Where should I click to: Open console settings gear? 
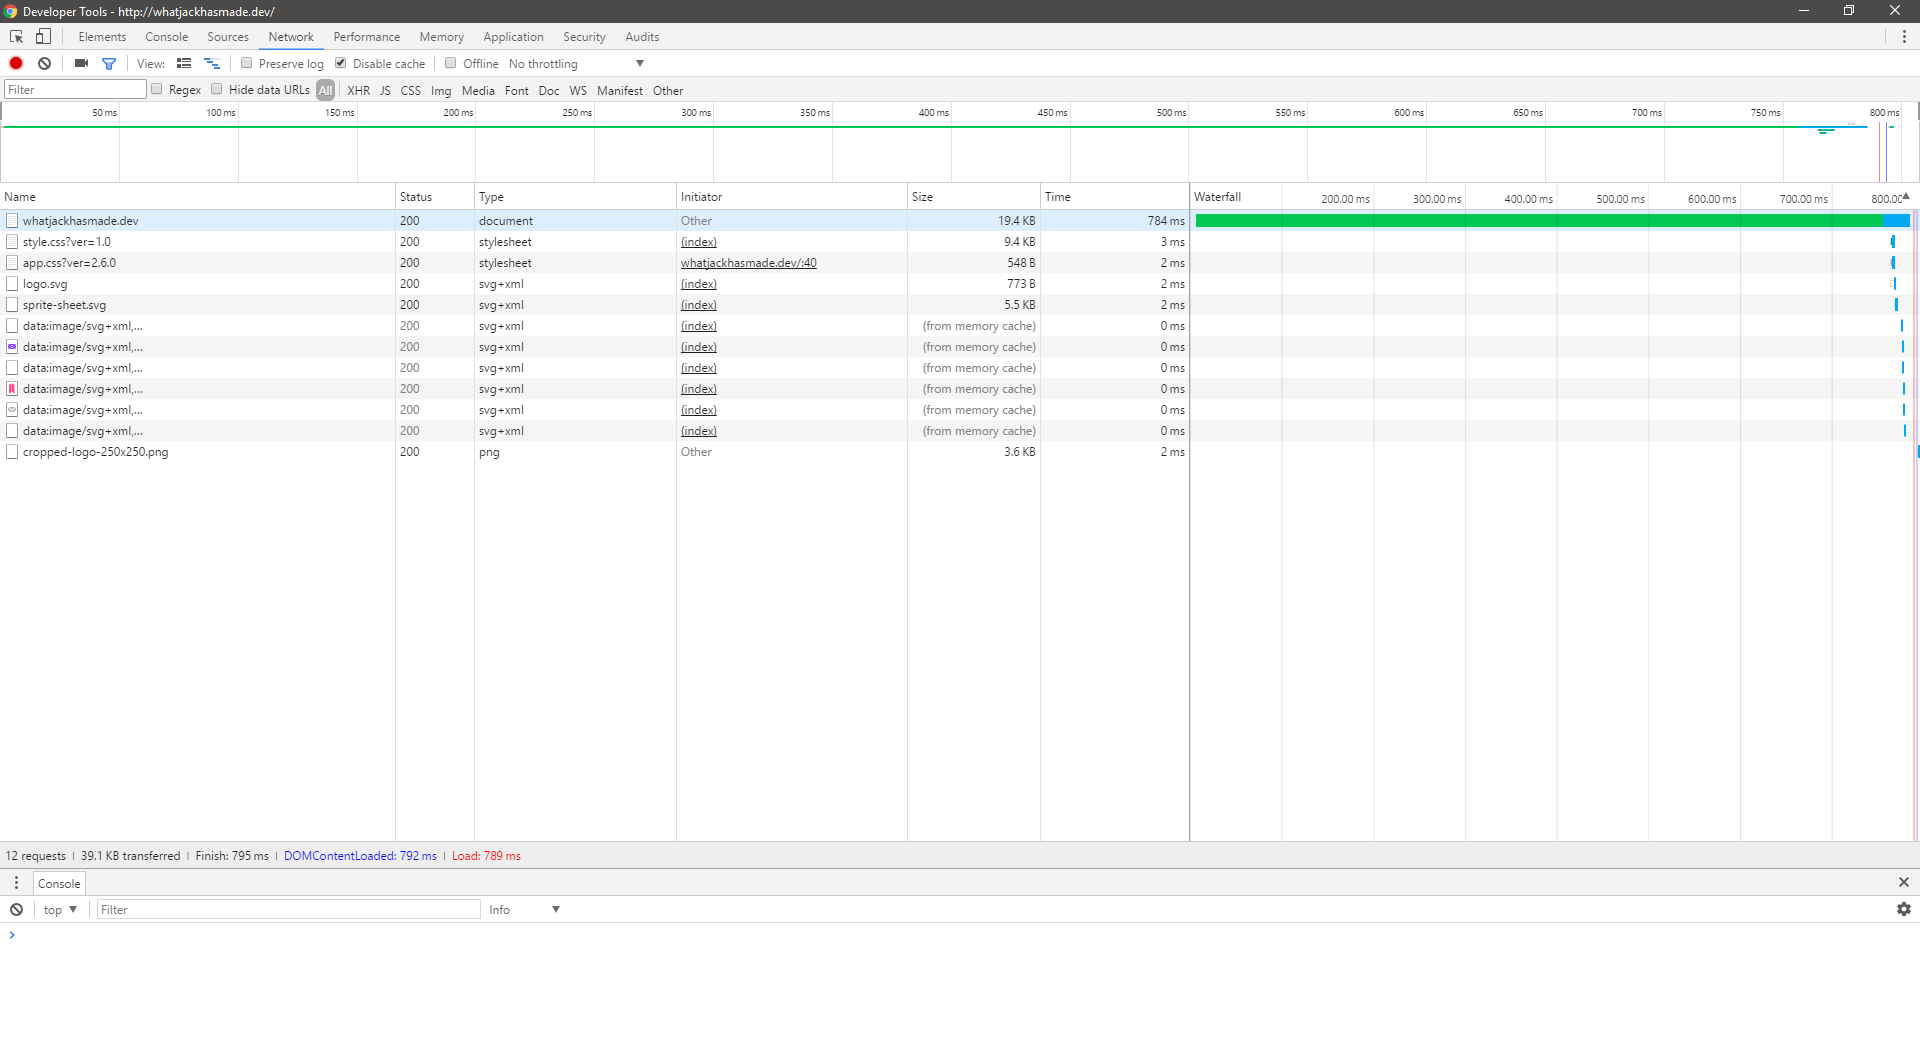tap(1904, 909)
